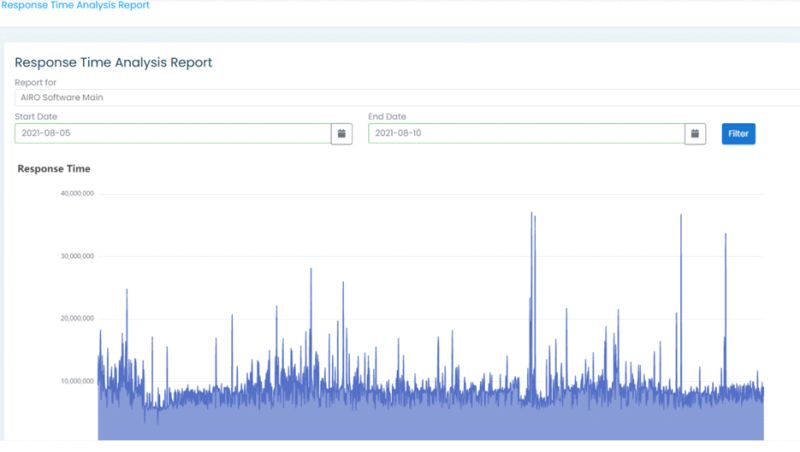Screen dimensions: 800x452
Task: Click the 'Response Time Analysis Report' page heading
Action: click(x=113, y=63)
